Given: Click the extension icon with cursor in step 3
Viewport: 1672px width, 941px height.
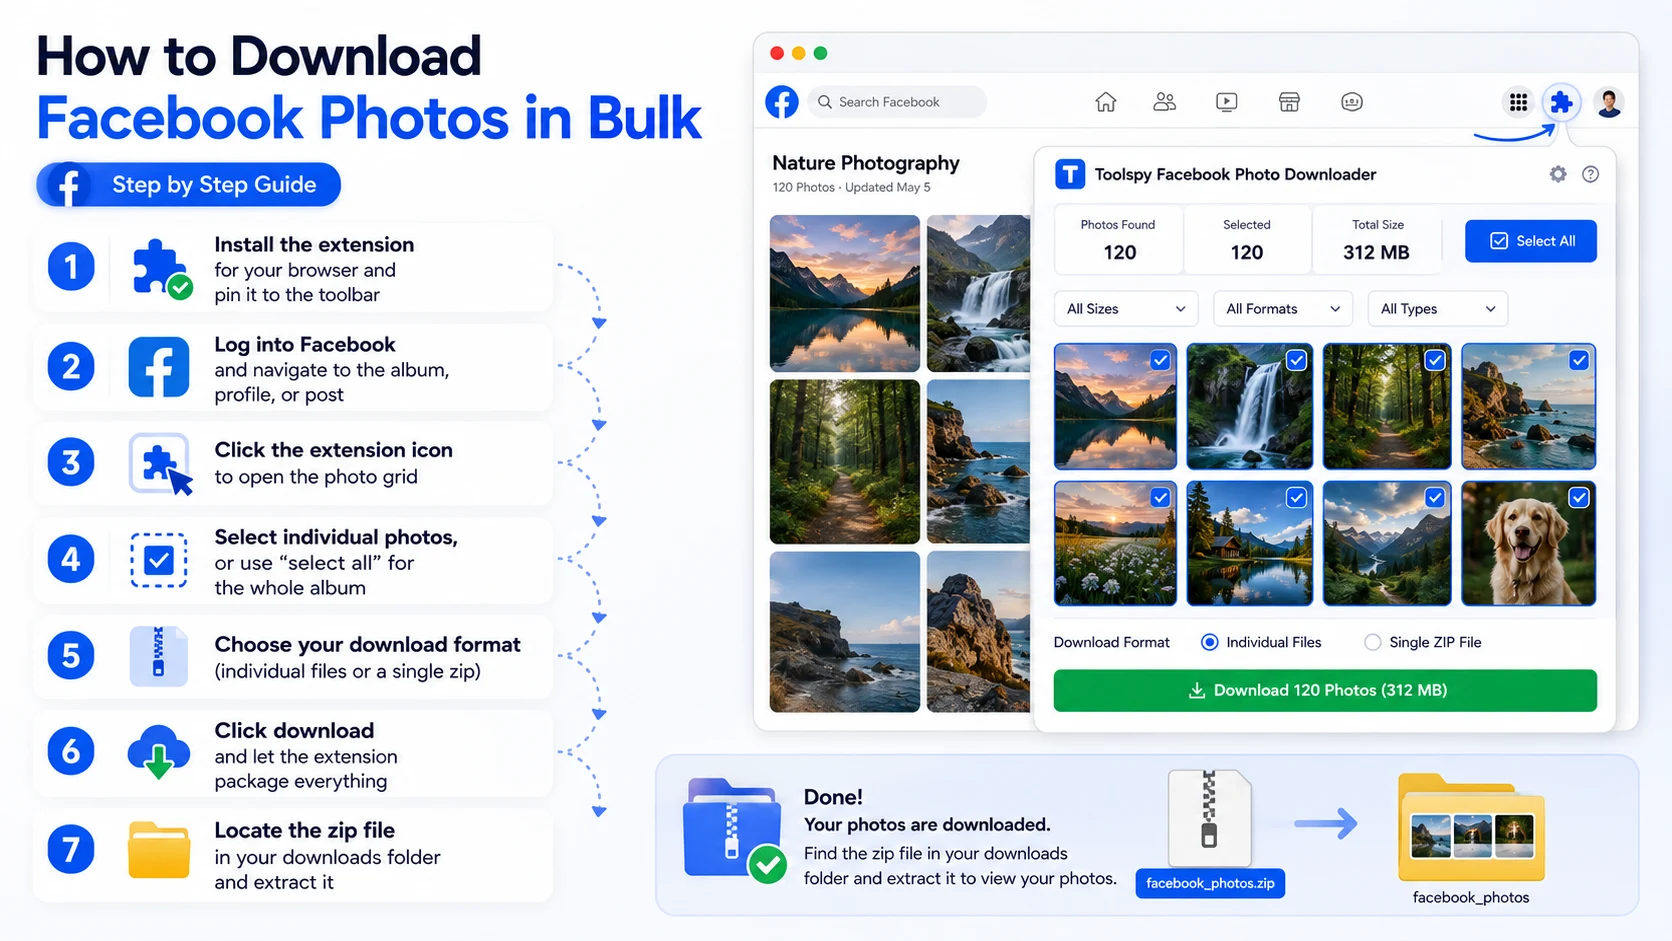Looking at the screenshot, I should tap(161, 463).
